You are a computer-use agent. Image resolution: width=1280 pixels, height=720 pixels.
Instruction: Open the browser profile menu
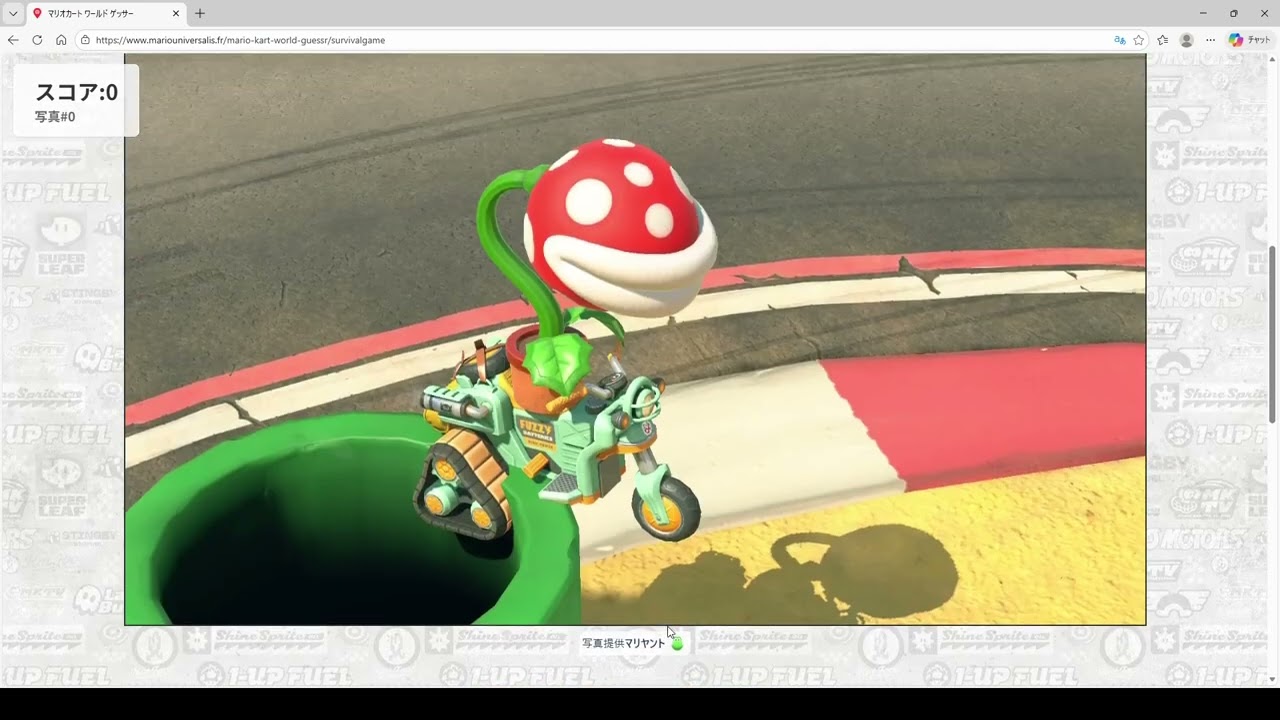coord(1187,40)
